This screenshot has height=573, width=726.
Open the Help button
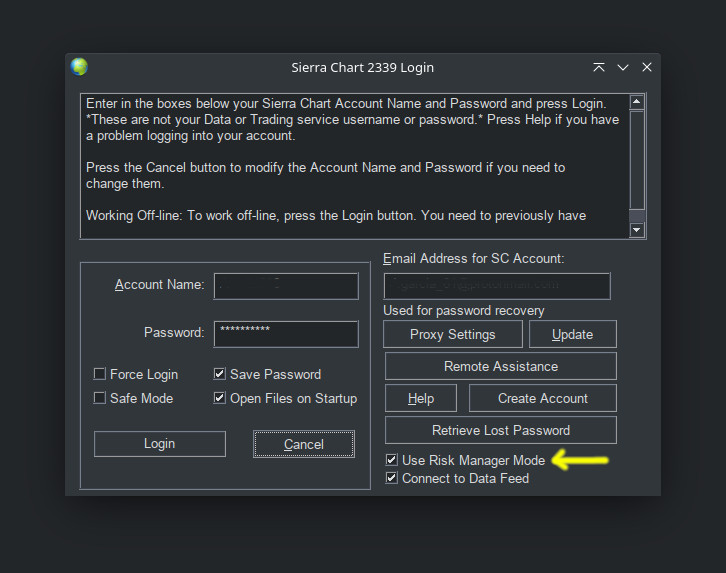pyautogui.click(x=421, y=398)
